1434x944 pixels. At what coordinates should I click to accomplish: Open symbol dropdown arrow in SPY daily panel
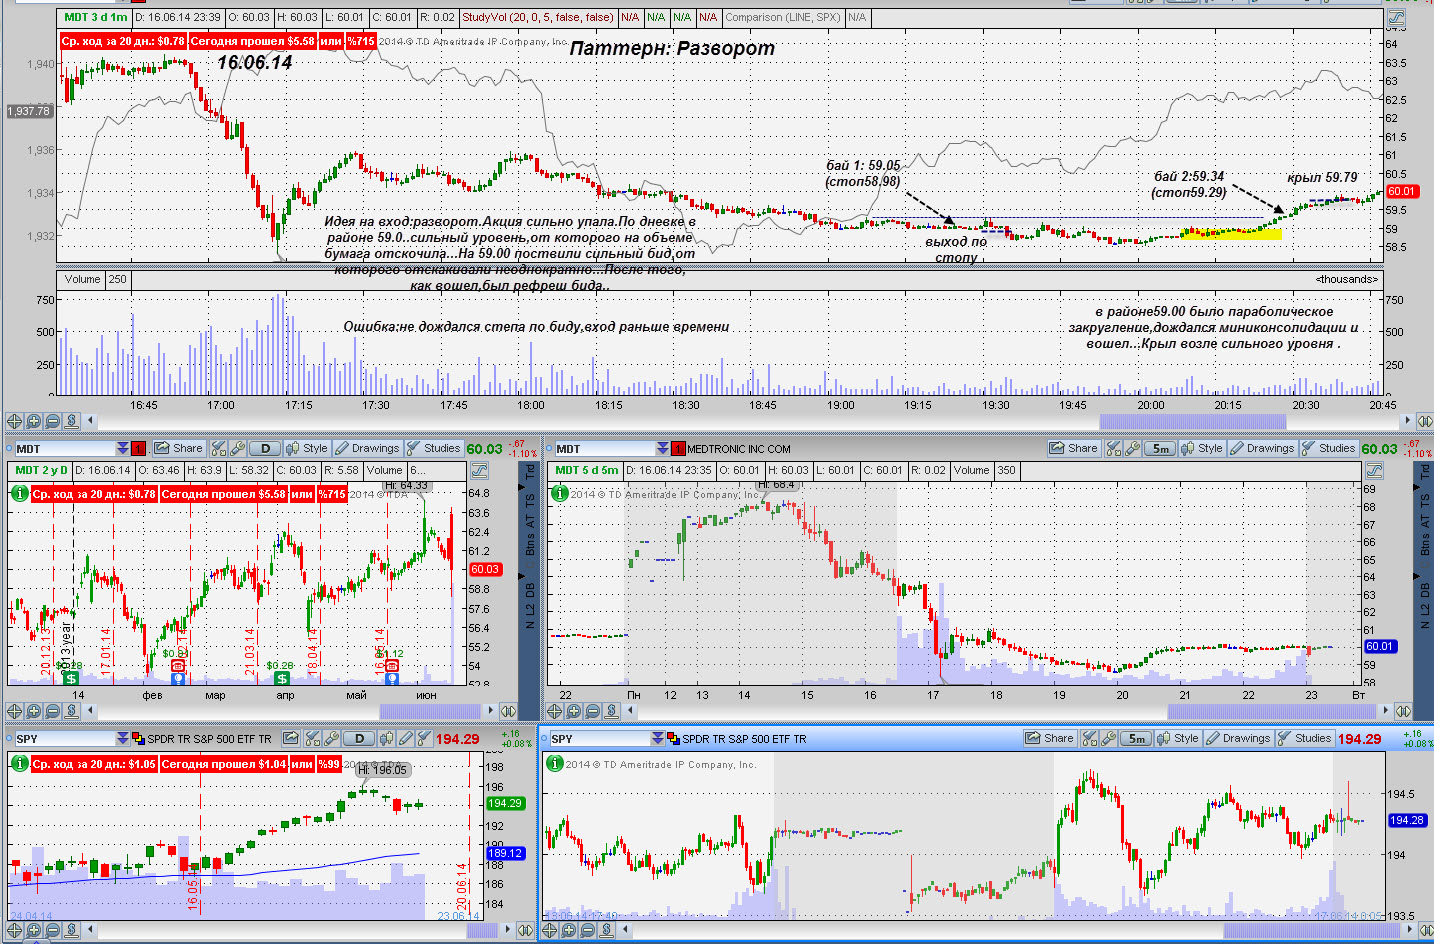click(x=123, y=738)
